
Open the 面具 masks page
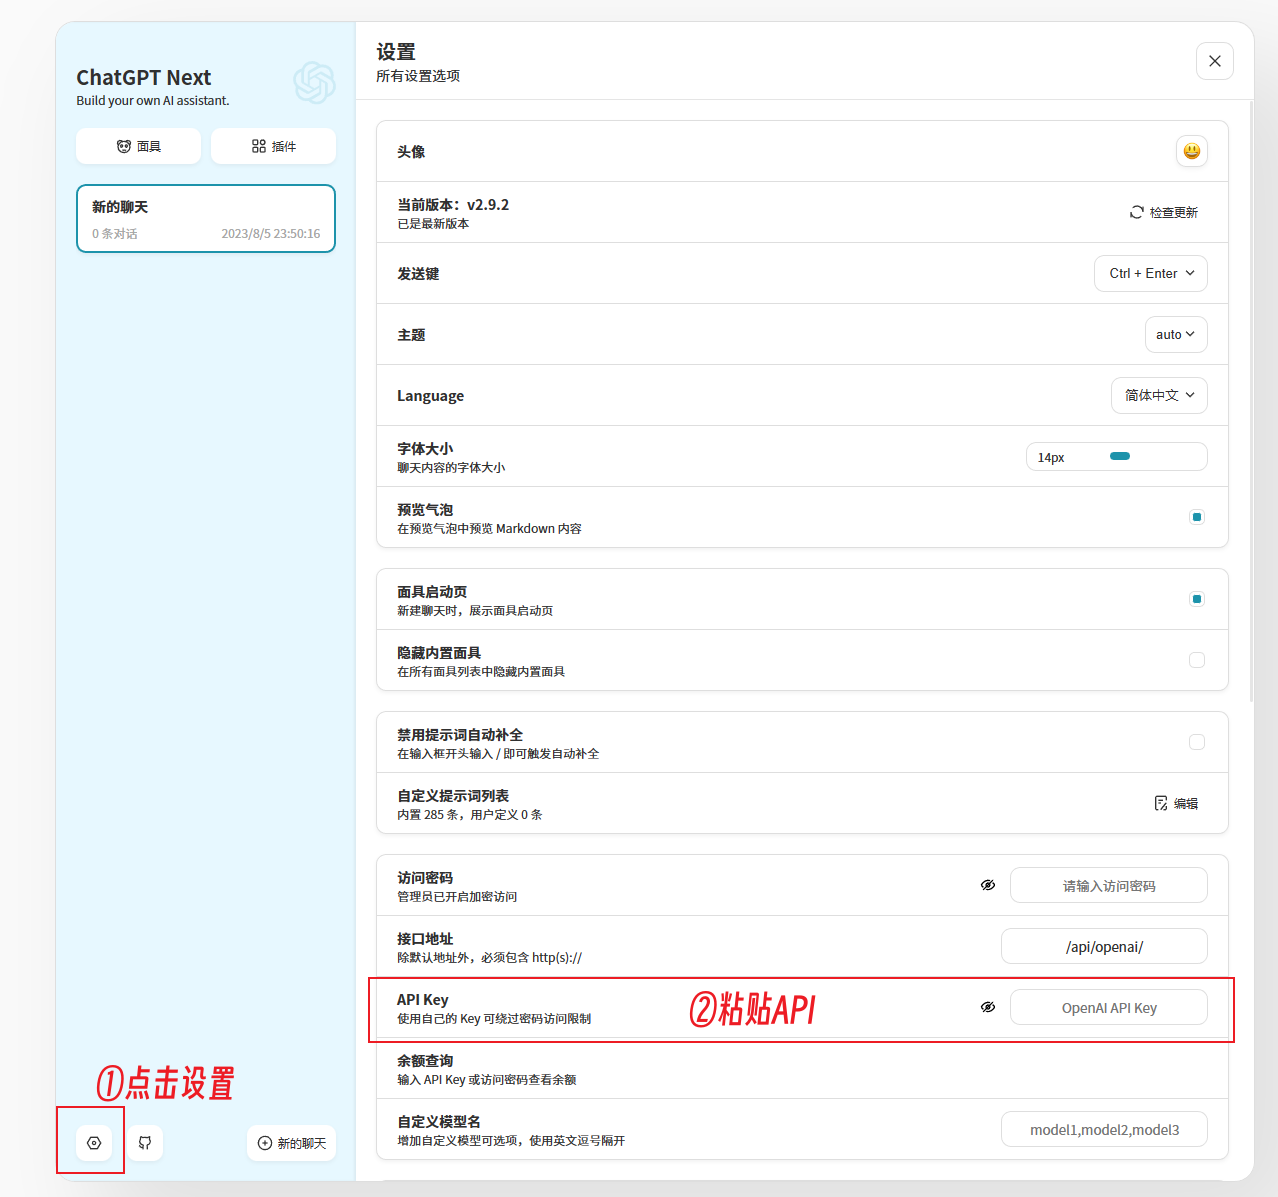138,146
